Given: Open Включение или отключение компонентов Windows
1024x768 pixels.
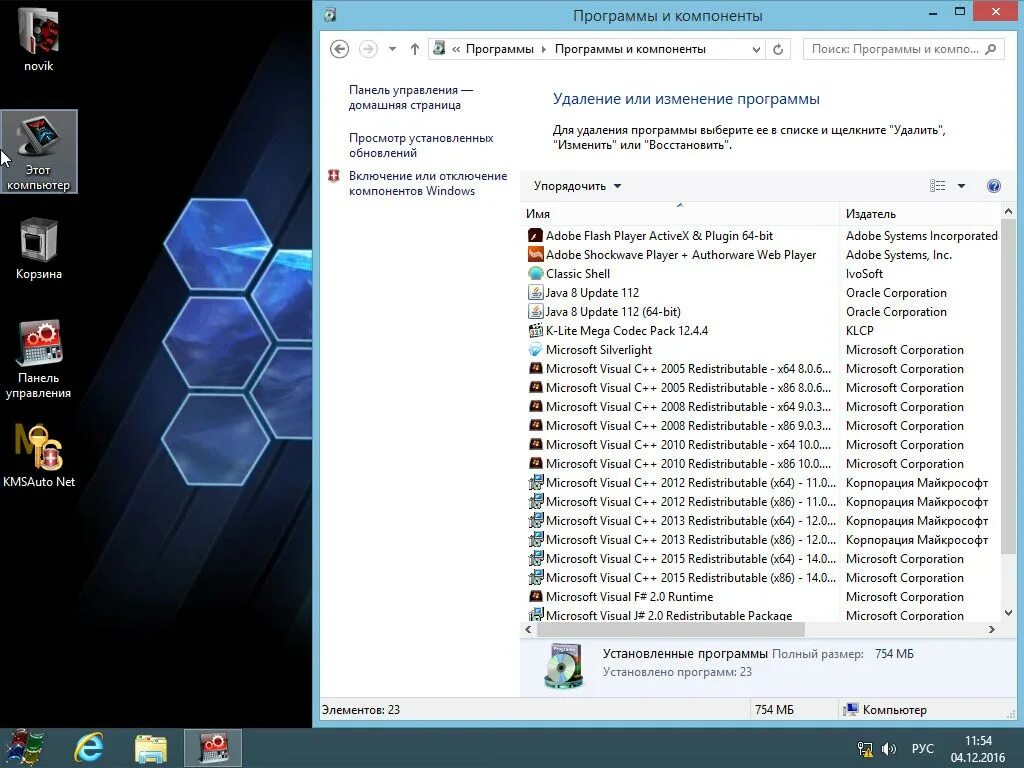Looking at the screenshot, I should [x=428, y=183].
